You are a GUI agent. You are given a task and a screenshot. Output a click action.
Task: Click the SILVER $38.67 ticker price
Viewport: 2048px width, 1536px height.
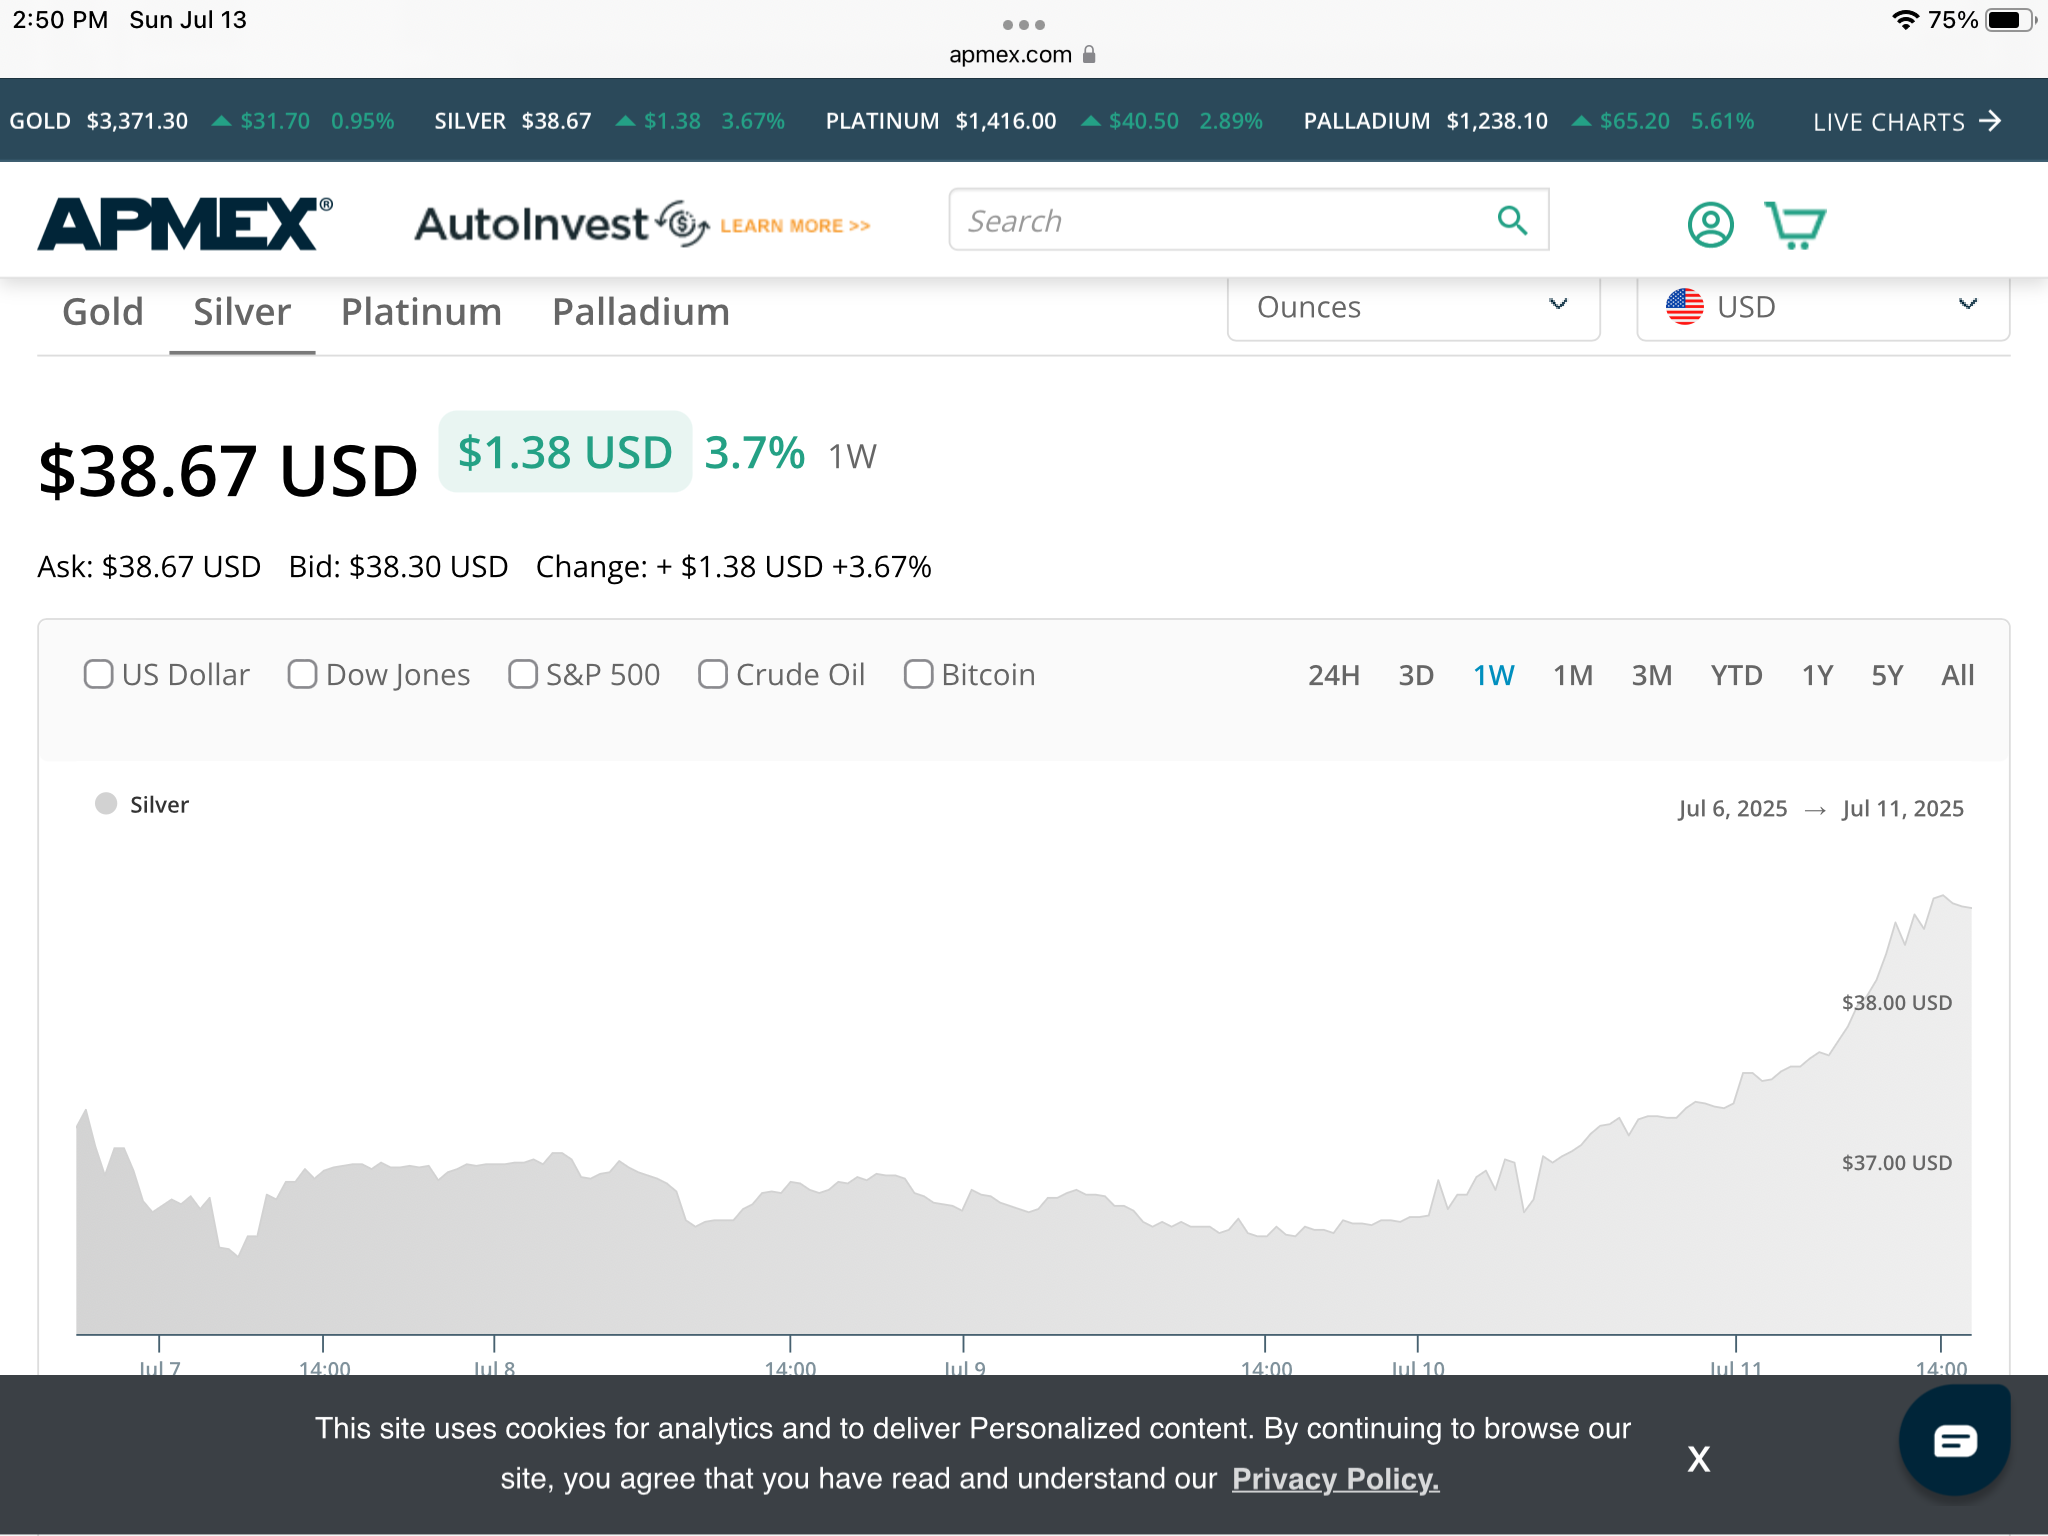coord(556,121)
